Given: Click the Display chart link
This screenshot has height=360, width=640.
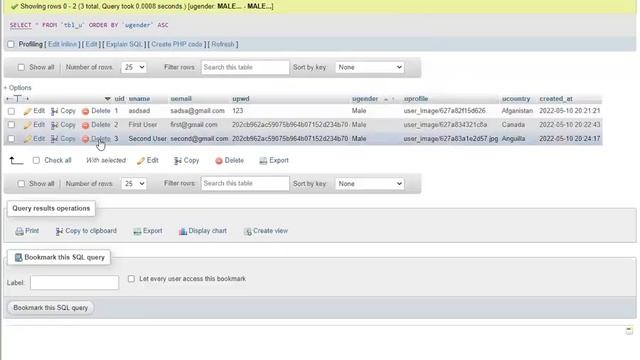Looking at the screenshot, I should (207, 231).
